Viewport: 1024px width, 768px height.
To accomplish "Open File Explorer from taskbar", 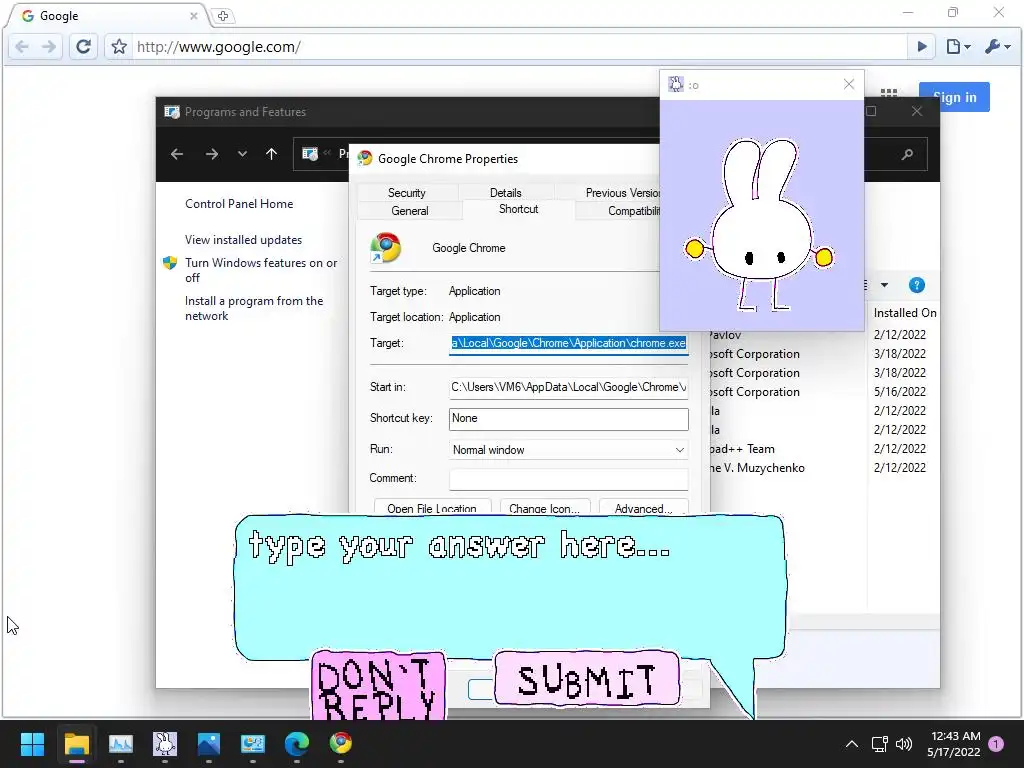I will (x=76, y=744).
